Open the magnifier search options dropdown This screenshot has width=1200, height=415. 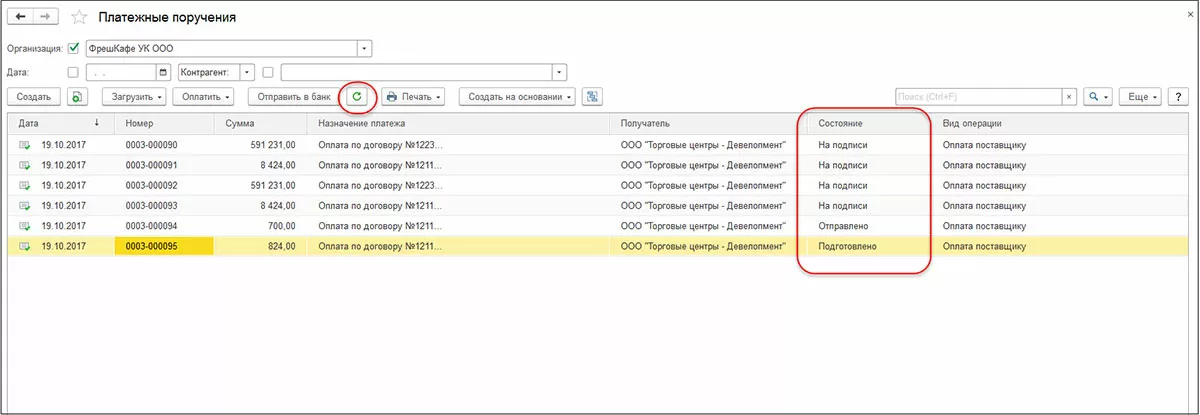1098,97
